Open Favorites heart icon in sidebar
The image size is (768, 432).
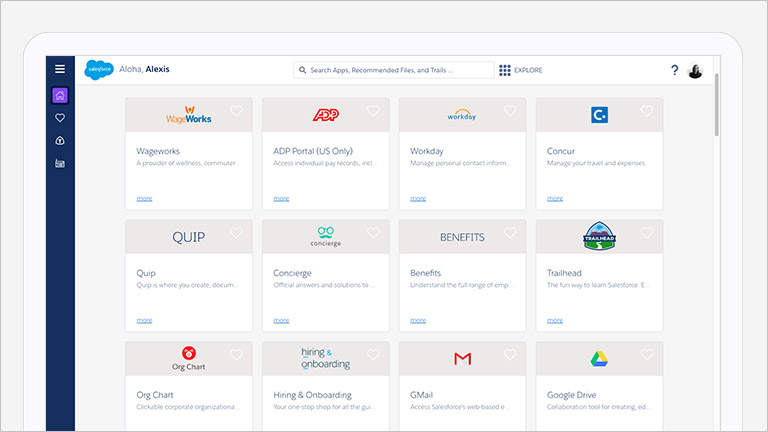60,118
